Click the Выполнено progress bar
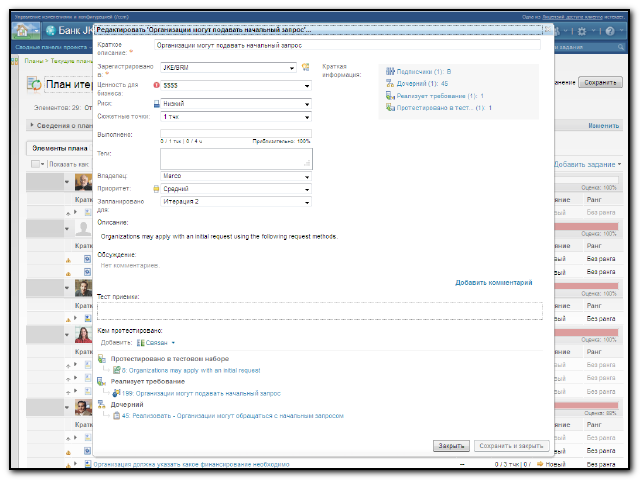 coord(236,133)
